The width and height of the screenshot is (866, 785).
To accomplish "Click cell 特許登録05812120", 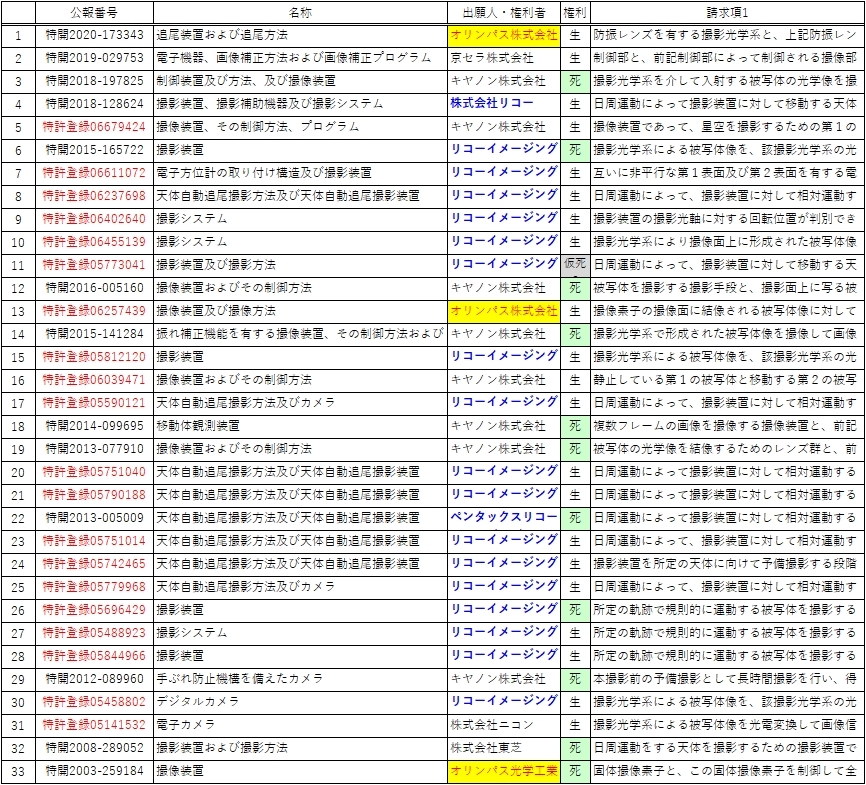I will pyautogui.click(x=94, y=357).
